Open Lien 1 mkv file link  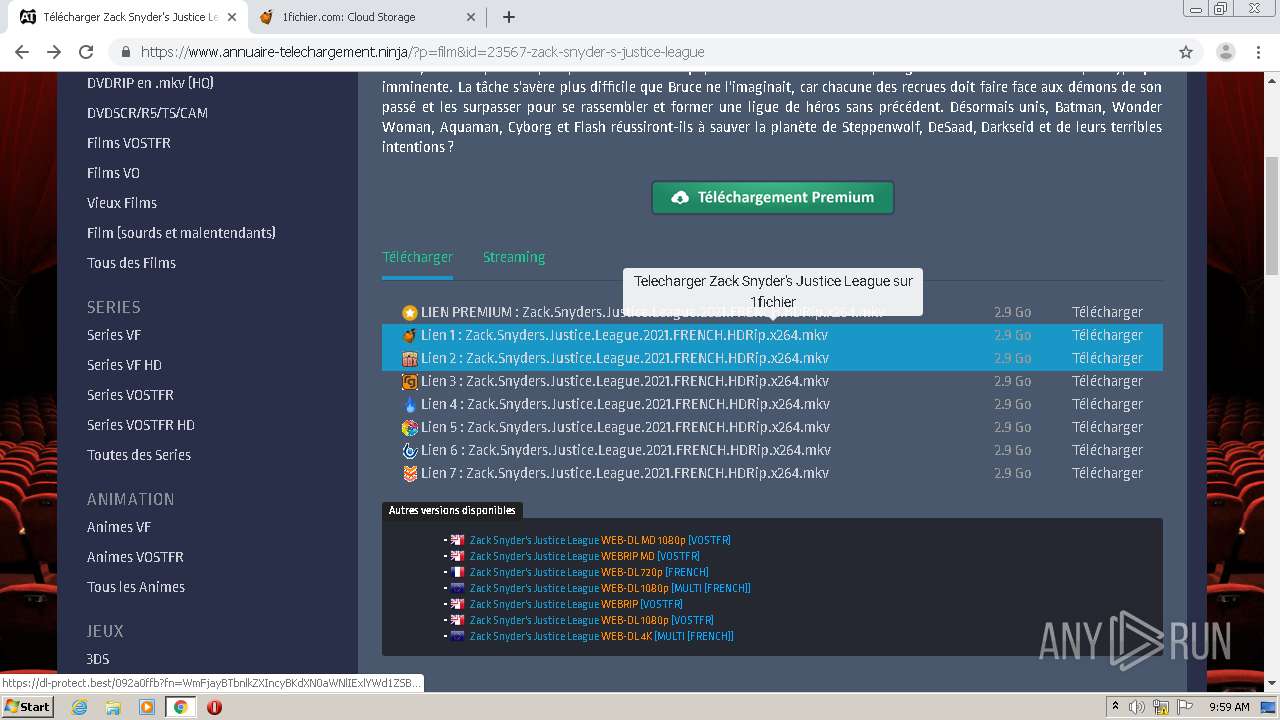(x=624, y=335)
